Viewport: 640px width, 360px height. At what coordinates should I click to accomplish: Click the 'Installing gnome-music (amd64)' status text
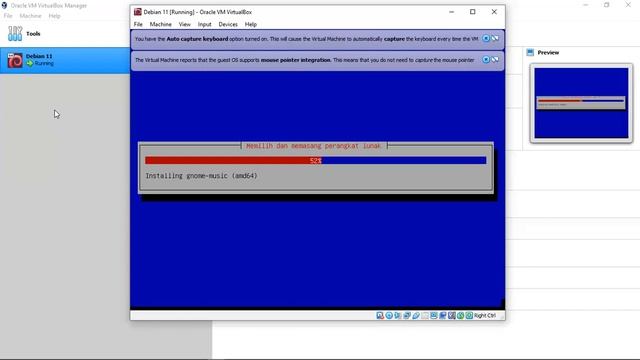(x=201, y=176)
